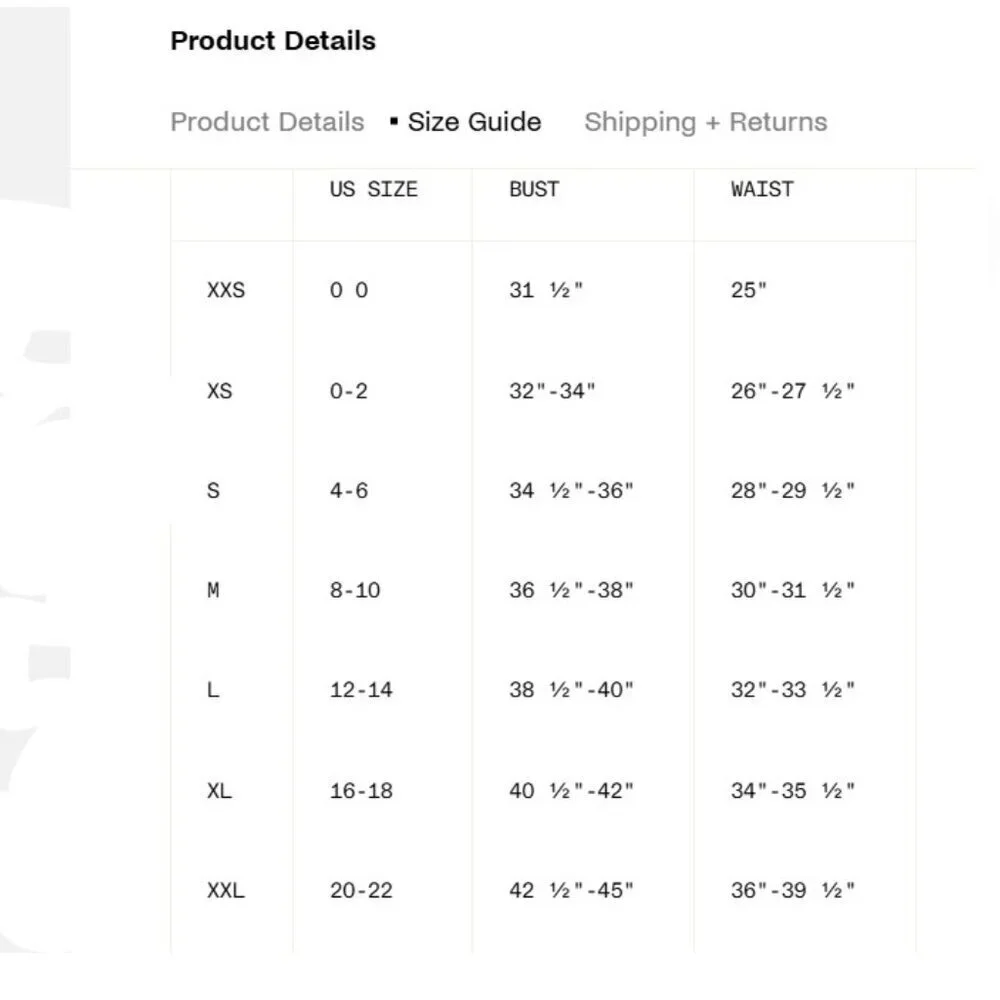Click the 38 ½"-40" bust cell

coord(571,690)
